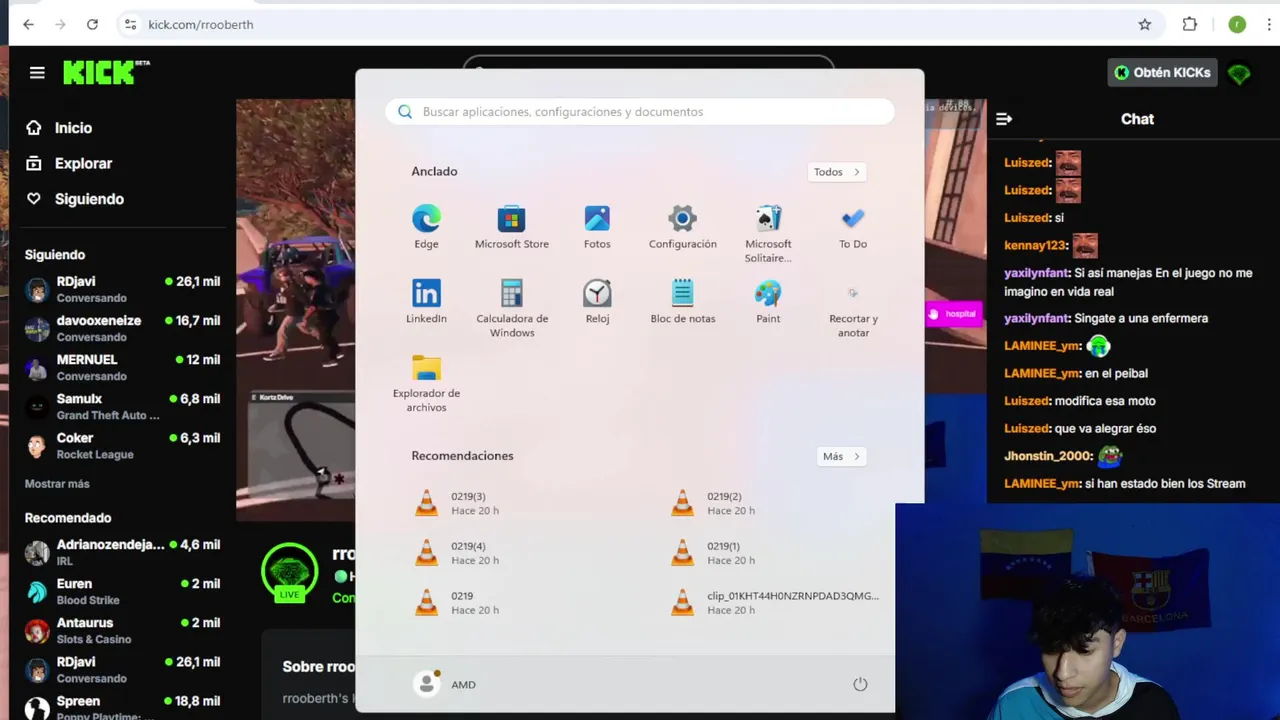Open Bloc de notas

(x=682, y=302)
